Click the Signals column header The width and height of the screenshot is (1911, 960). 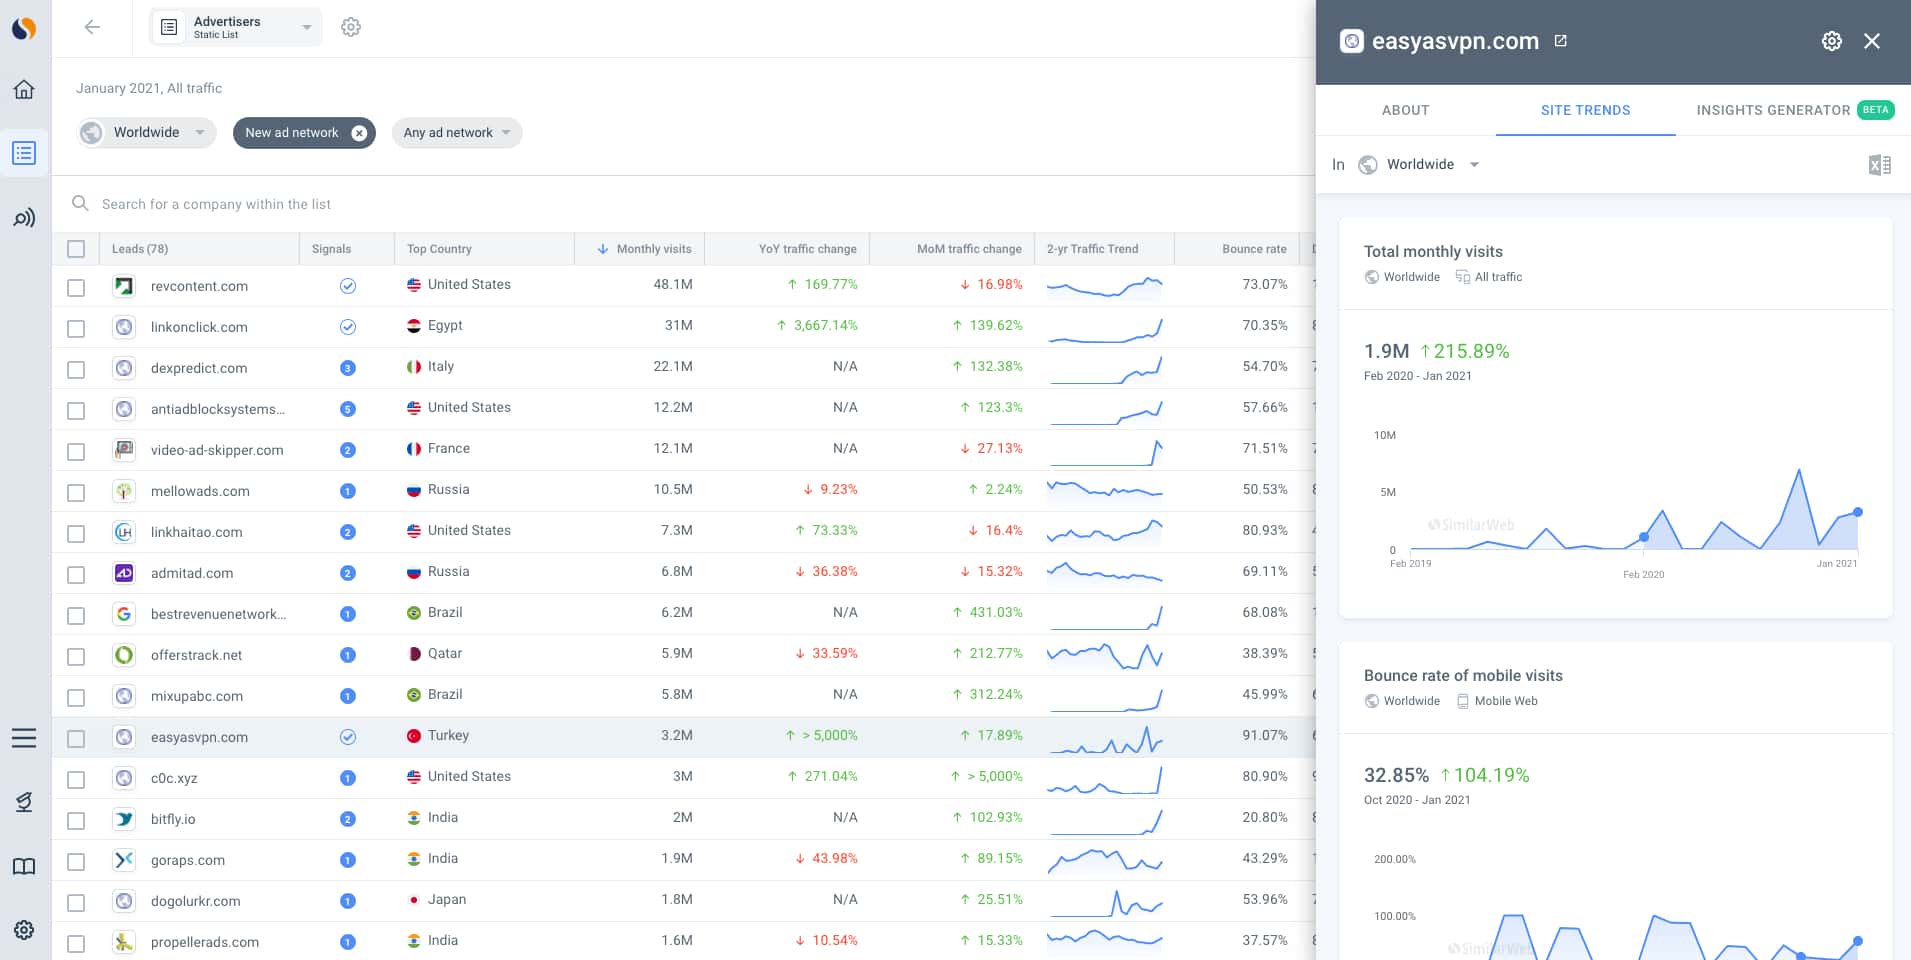point(331,249)
